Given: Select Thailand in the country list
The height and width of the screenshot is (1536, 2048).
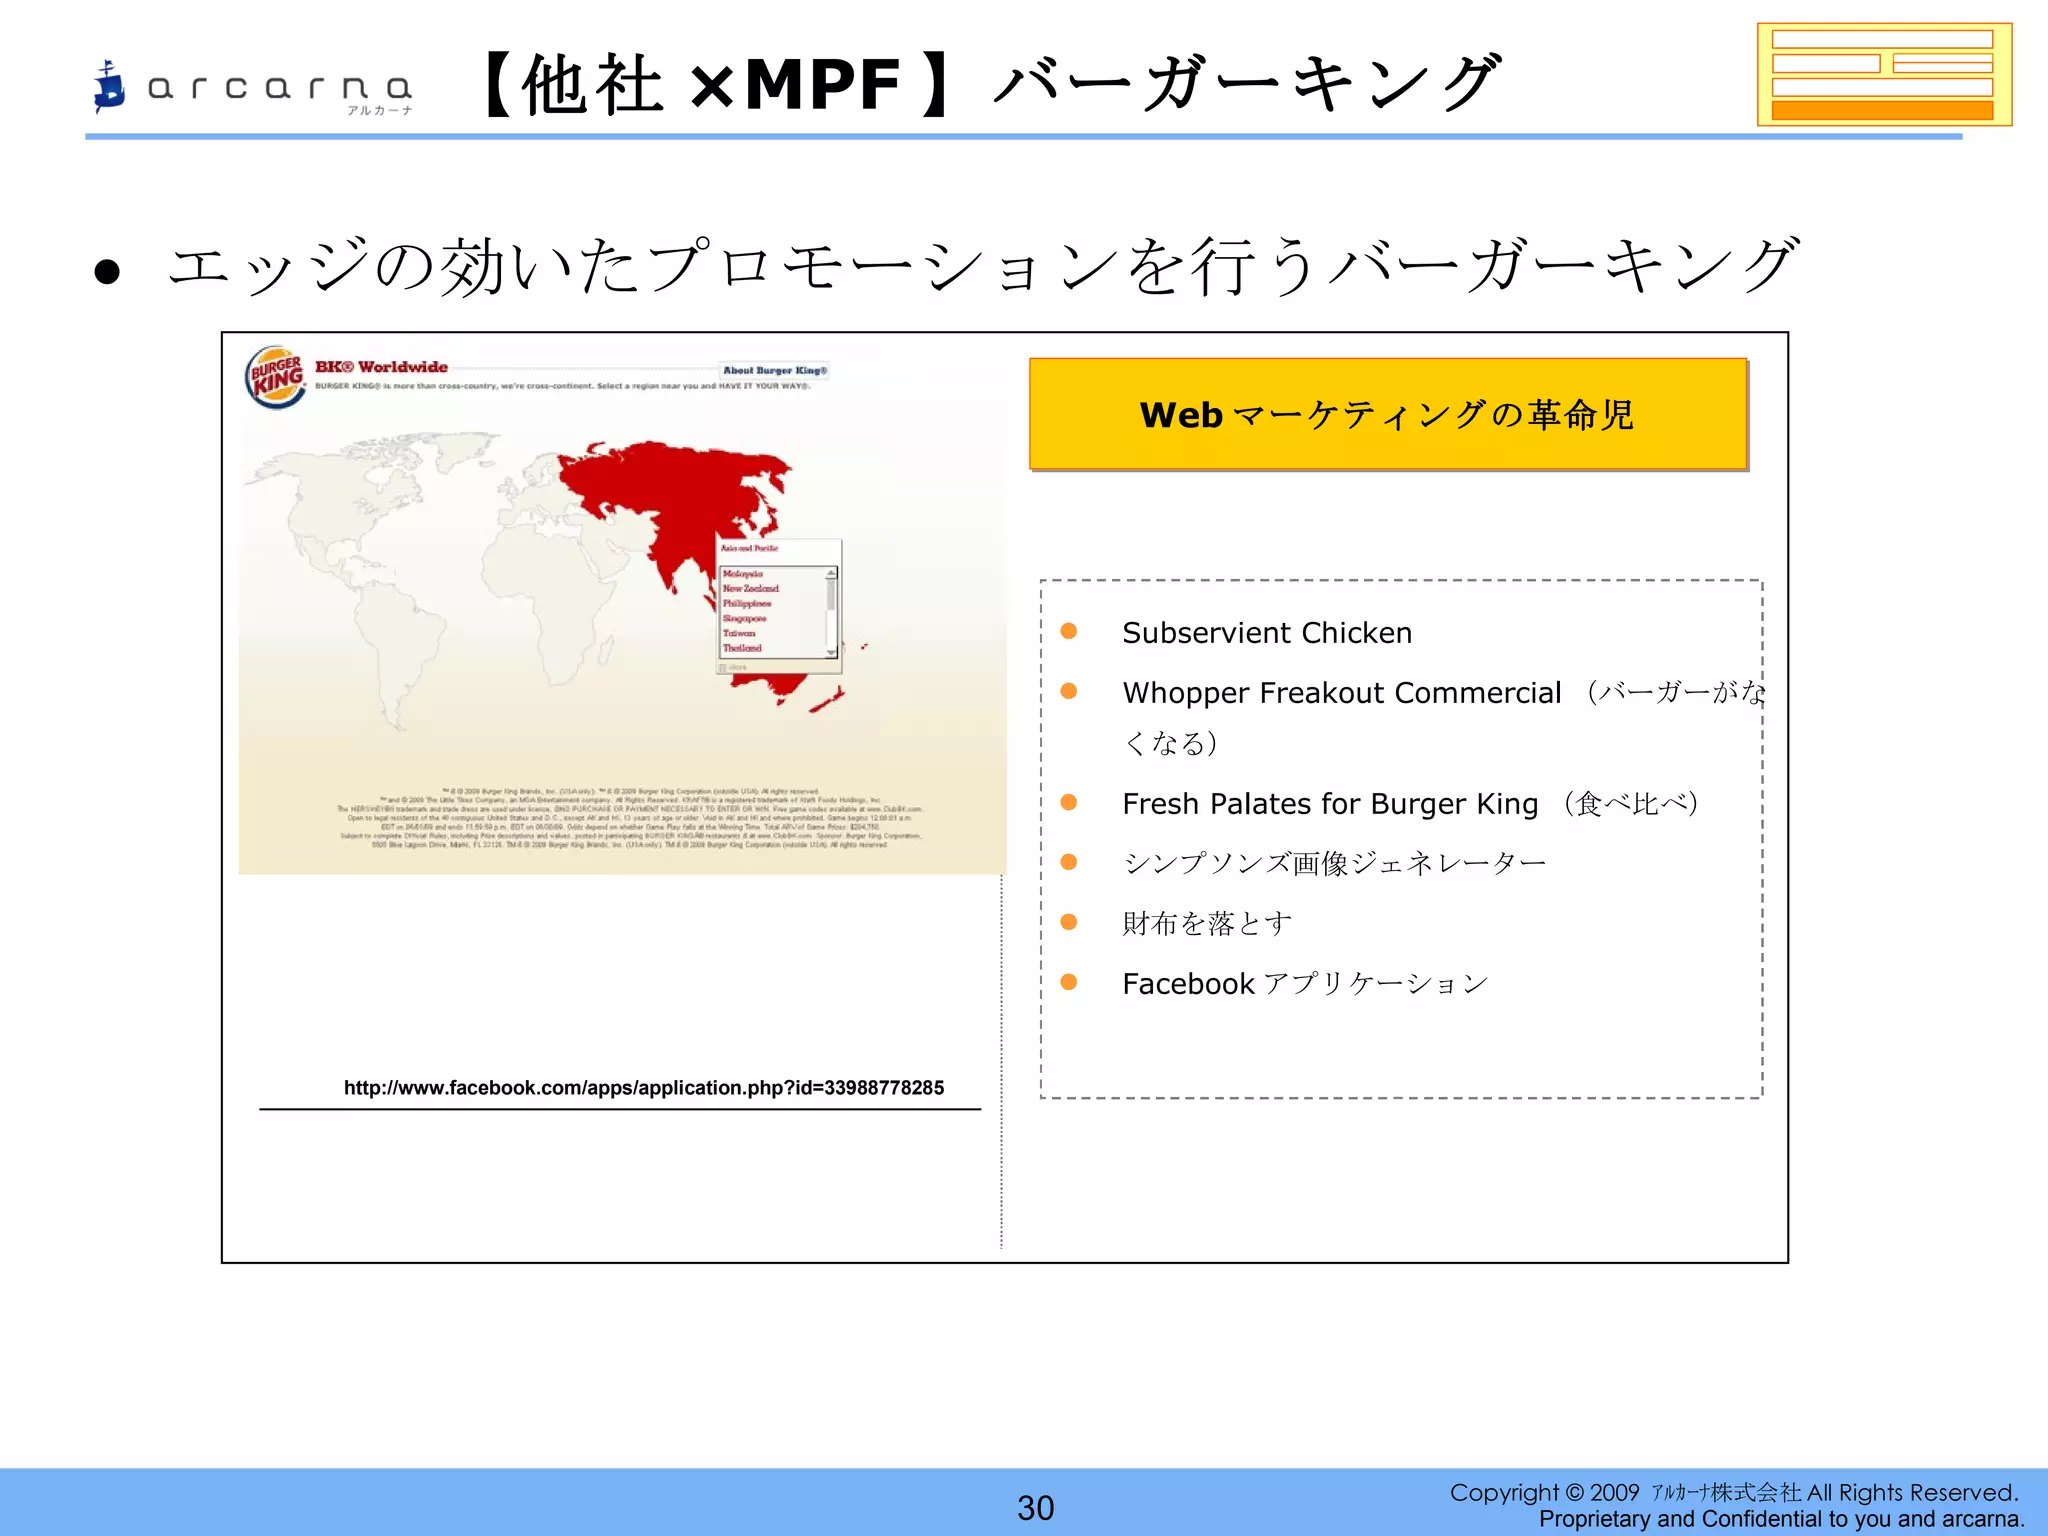Looking at the screenshot, I should pos(742,648).
